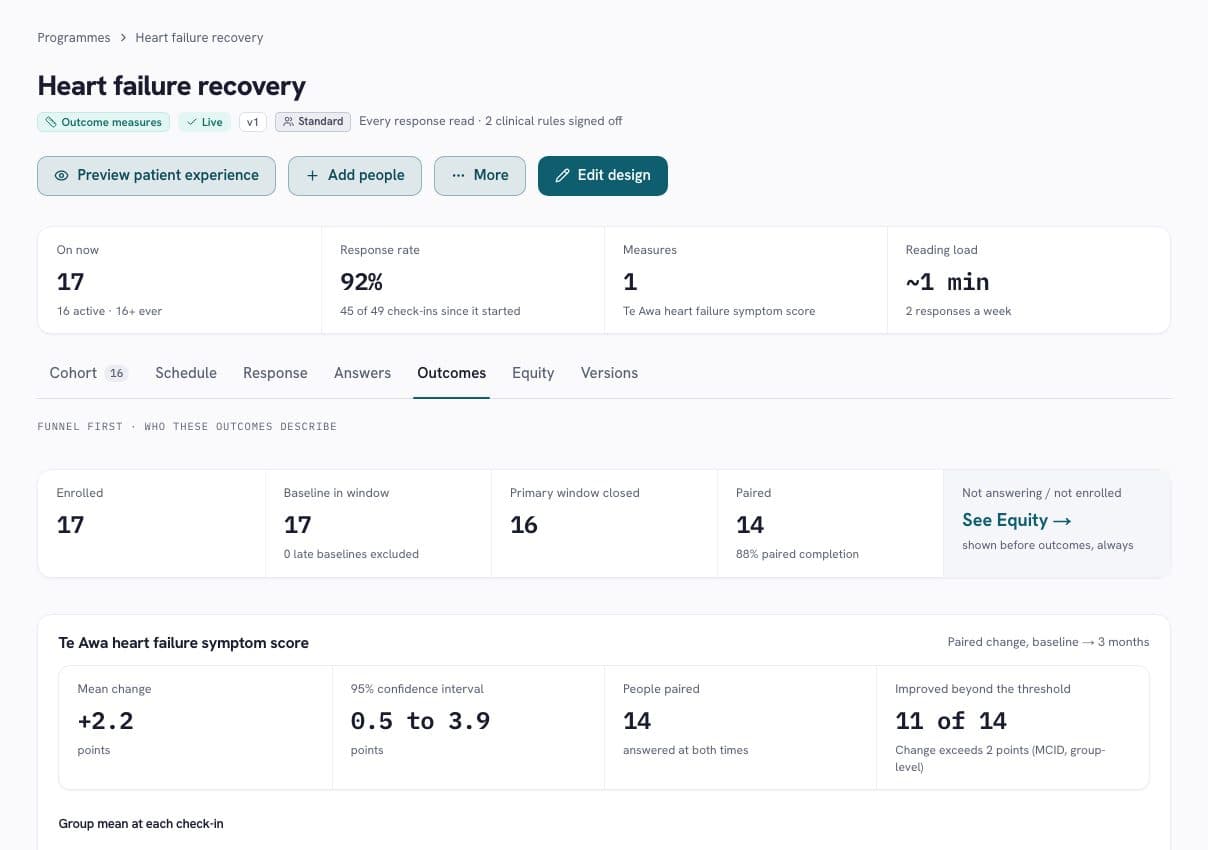Go to the Equity tab
Screen dimensions: 1208x850
(533, 373)
